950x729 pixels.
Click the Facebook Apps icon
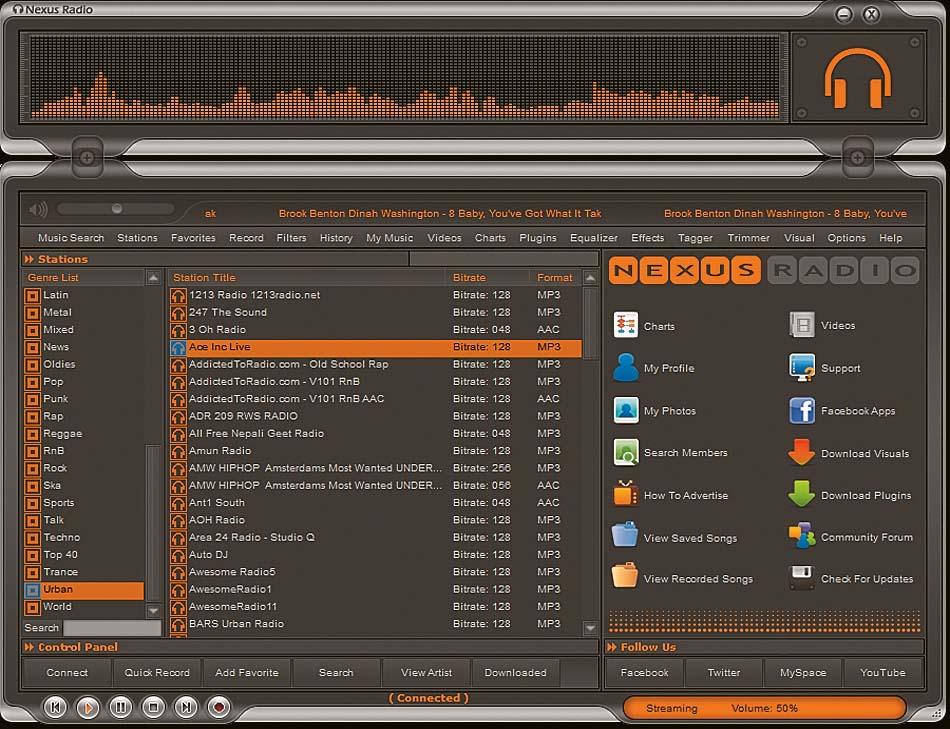point(802,411)
